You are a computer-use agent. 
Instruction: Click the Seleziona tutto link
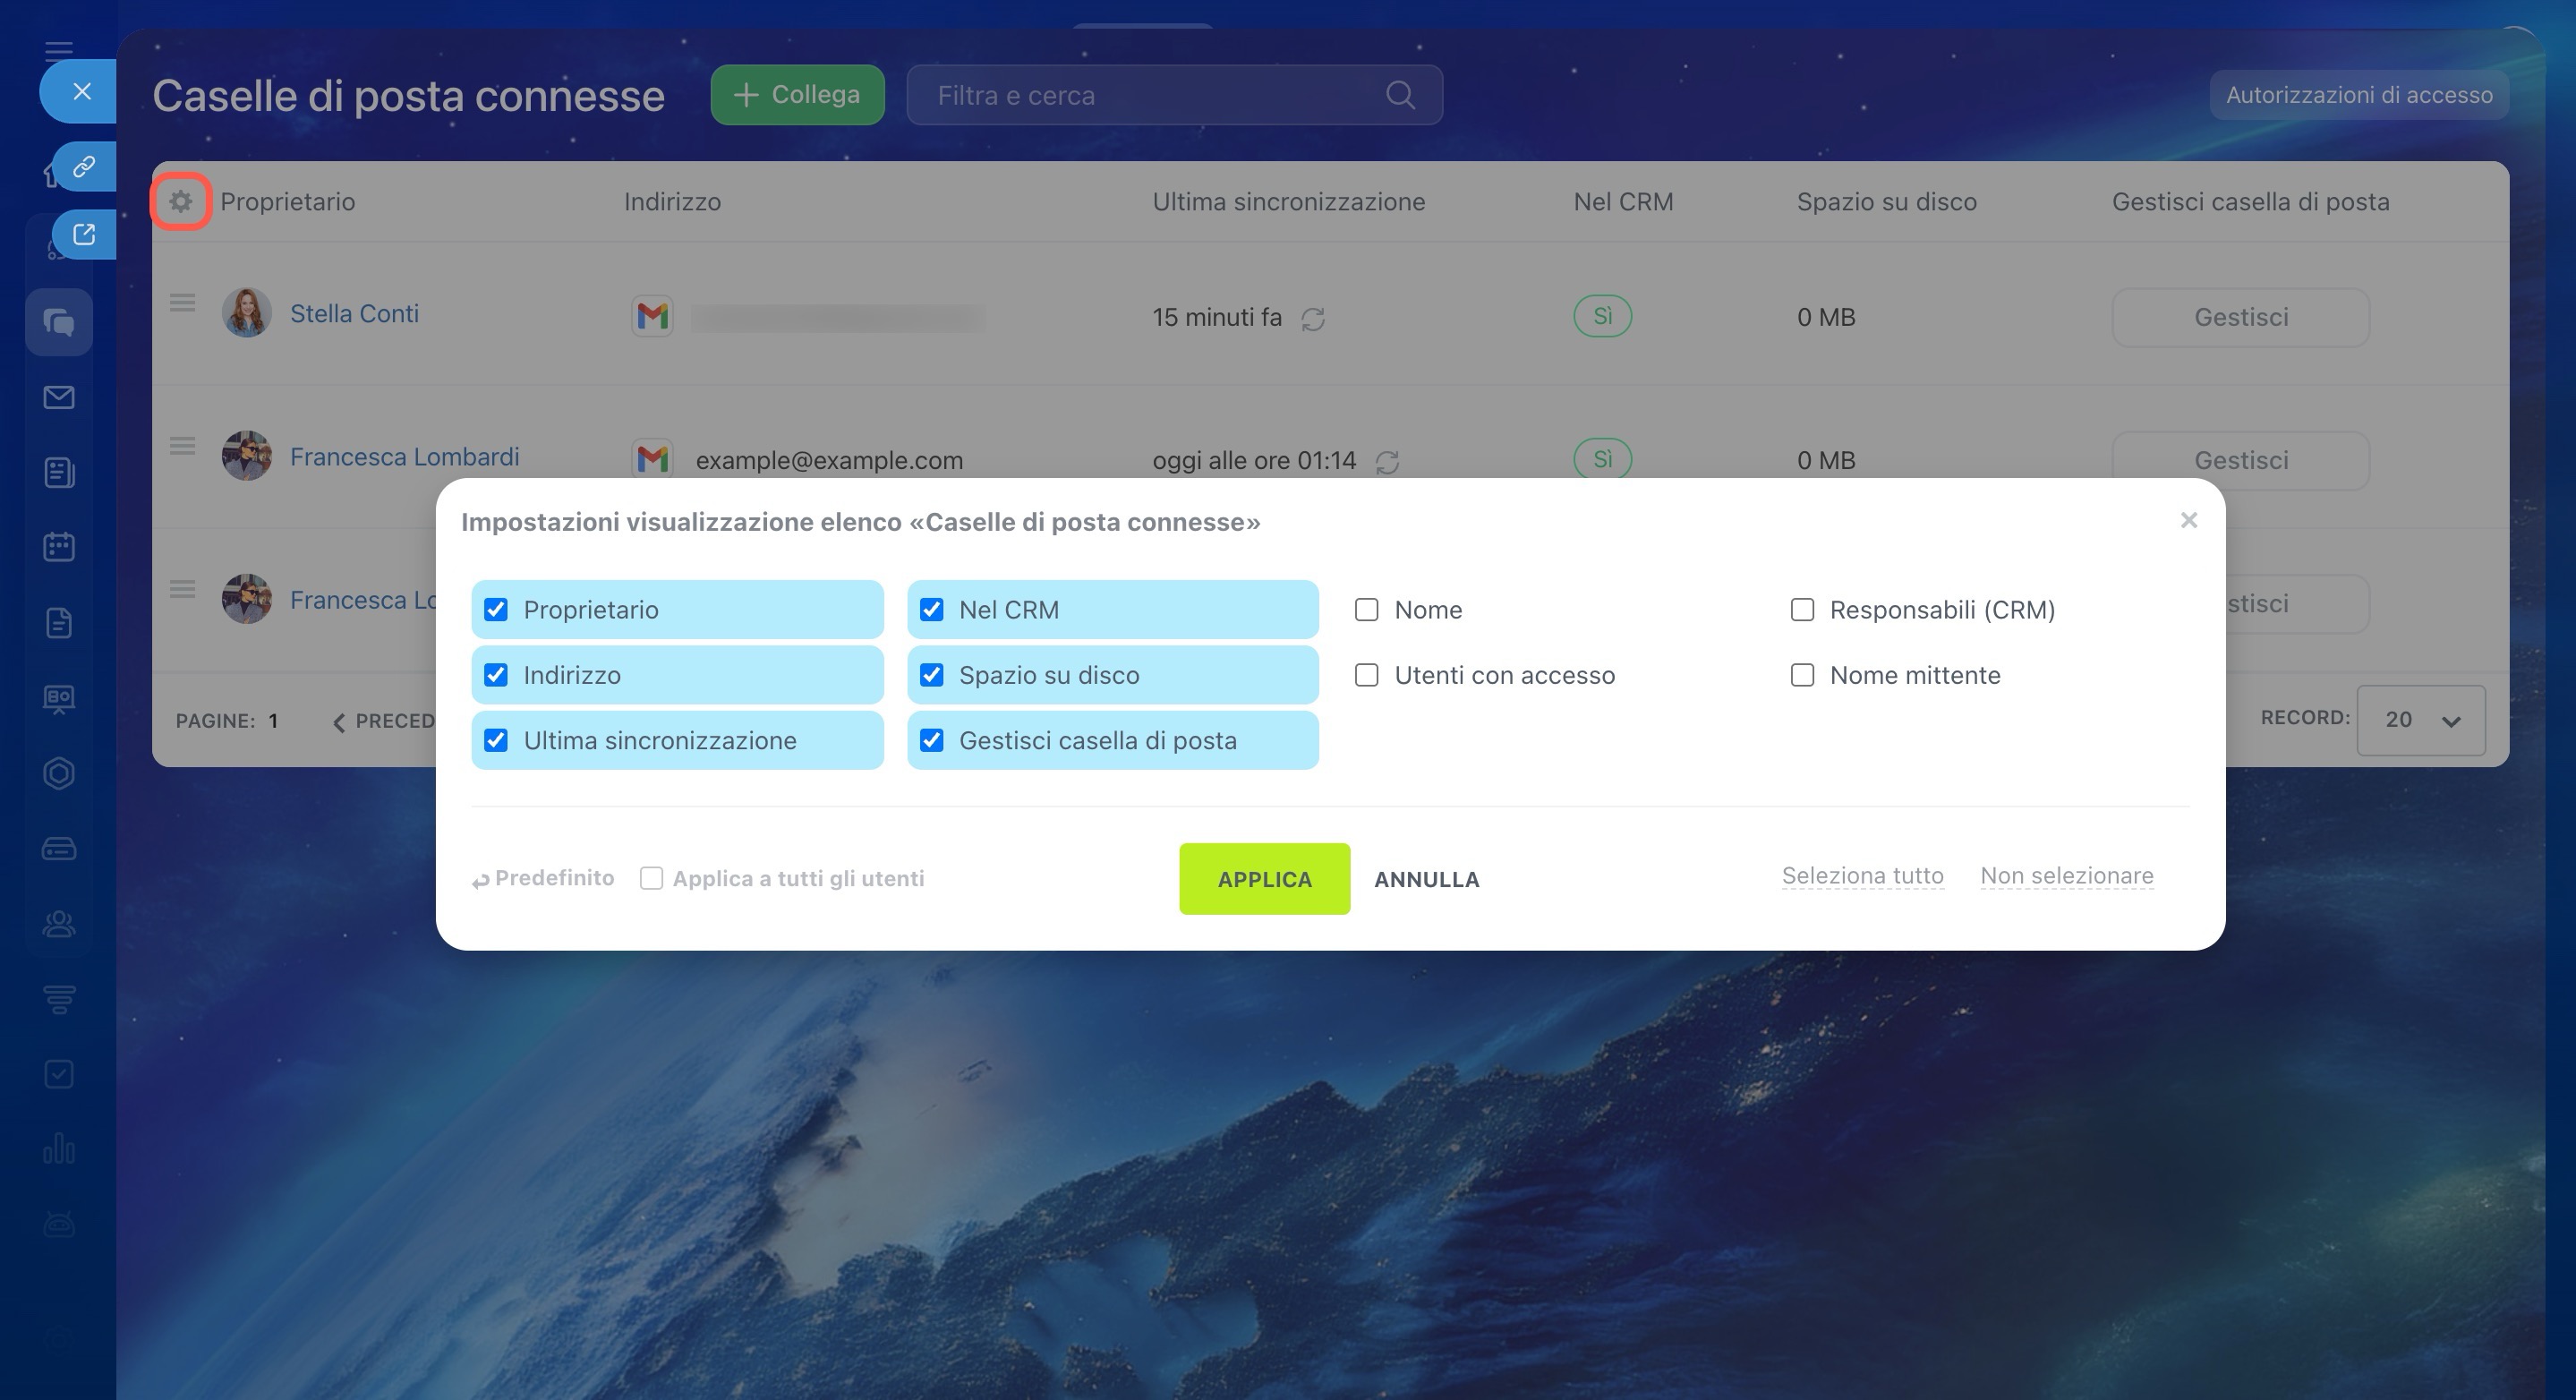(1862, 876)
